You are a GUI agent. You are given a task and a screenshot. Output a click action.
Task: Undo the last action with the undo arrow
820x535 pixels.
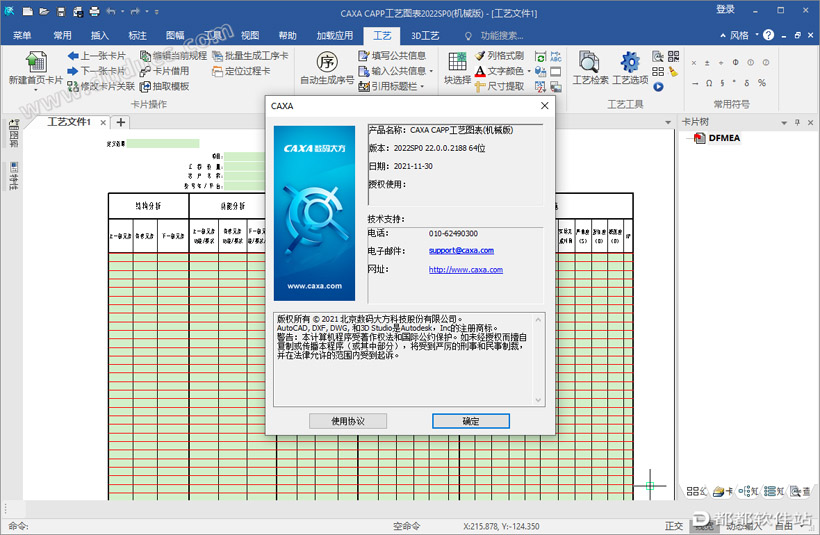tap(111, 11)
